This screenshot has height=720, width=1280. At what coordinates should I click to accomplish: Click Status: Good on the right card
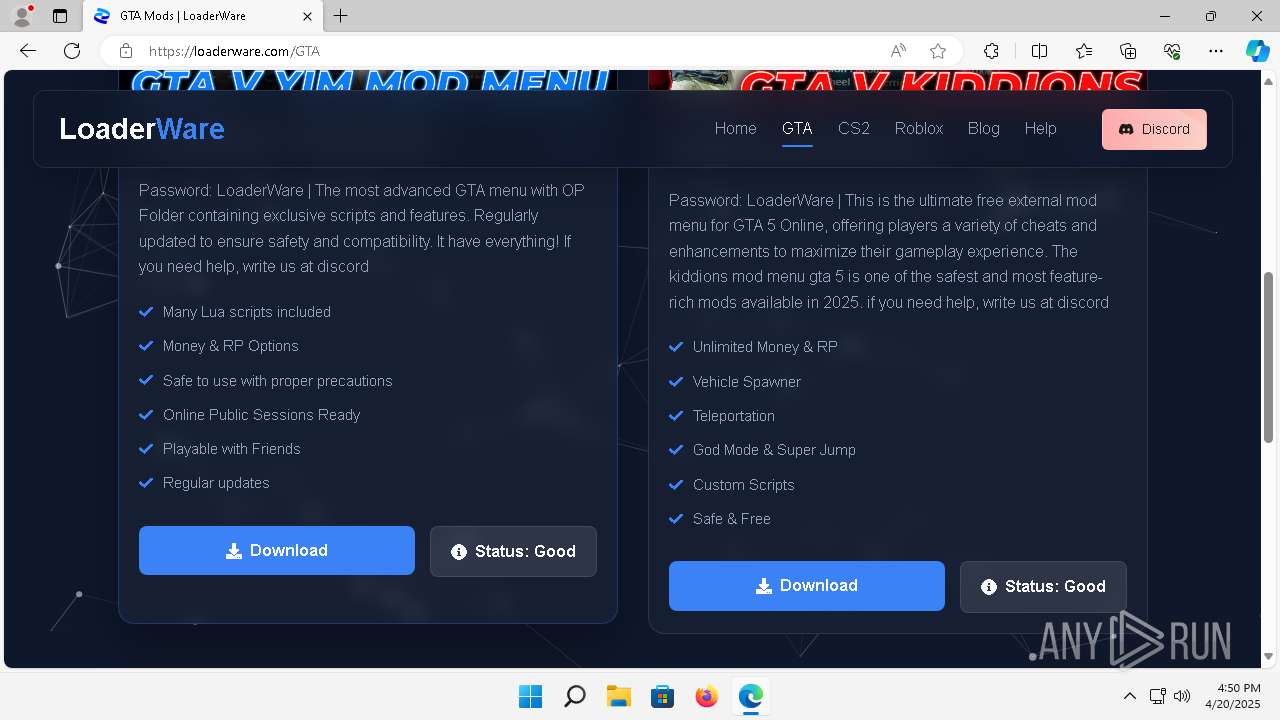pyautogui.click(x=1043, y=586)
